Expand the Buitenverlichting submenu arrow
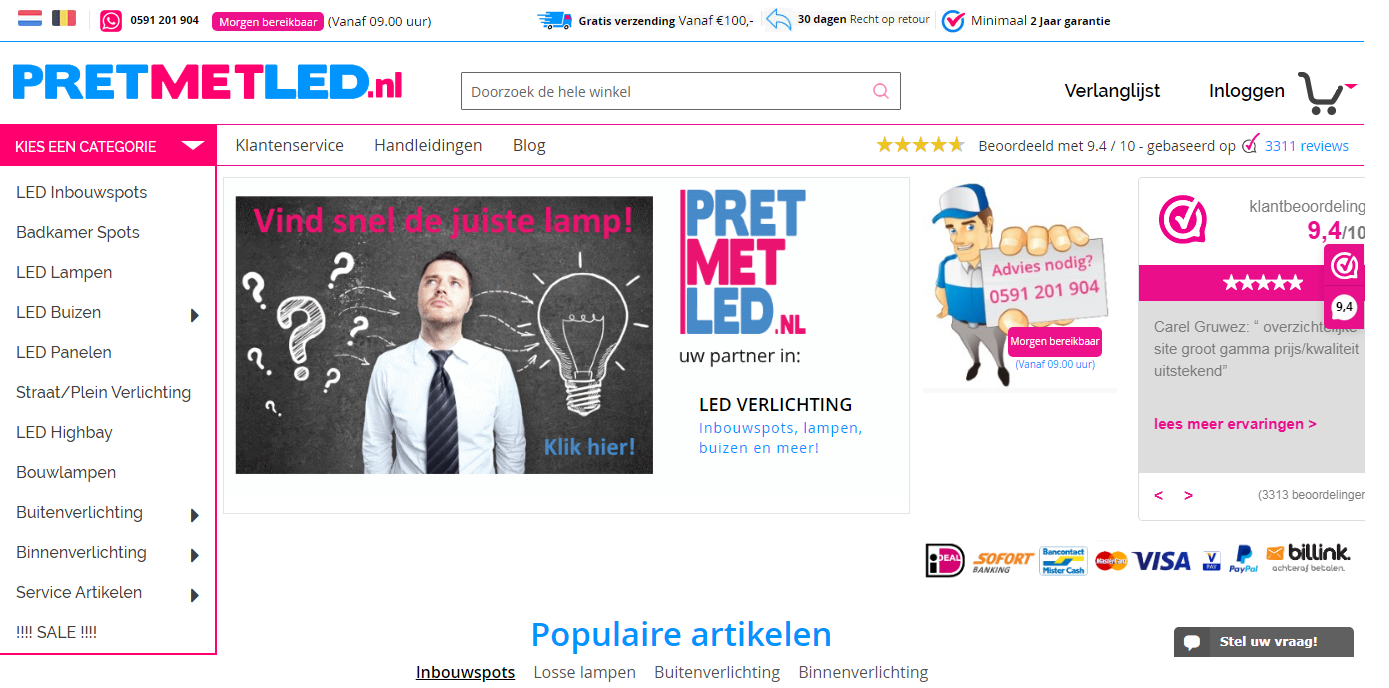This screenshot has height=688, width=1389. [195, 515]
